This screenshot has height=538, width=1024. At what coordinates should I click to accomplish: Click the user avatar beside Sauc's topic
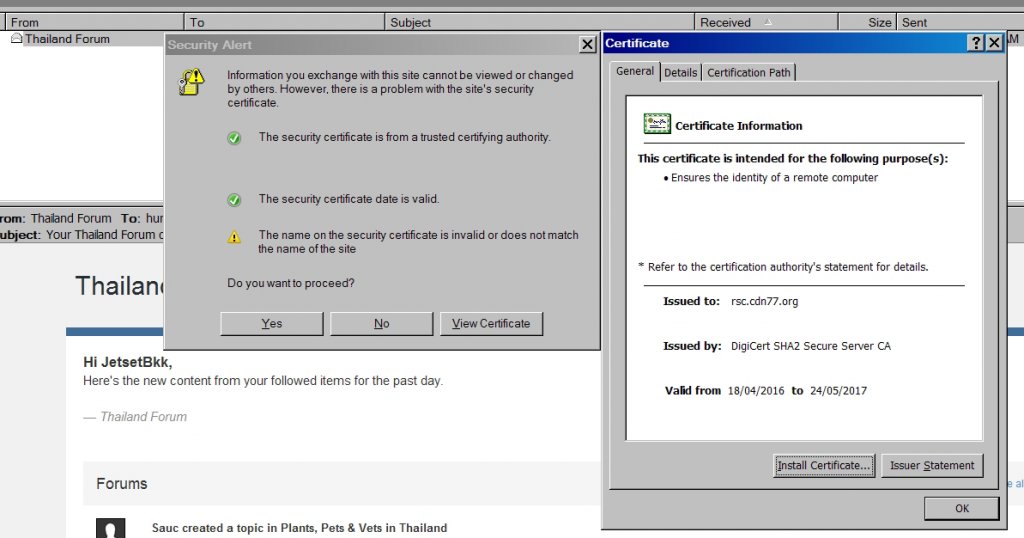(x=110, y=528)
